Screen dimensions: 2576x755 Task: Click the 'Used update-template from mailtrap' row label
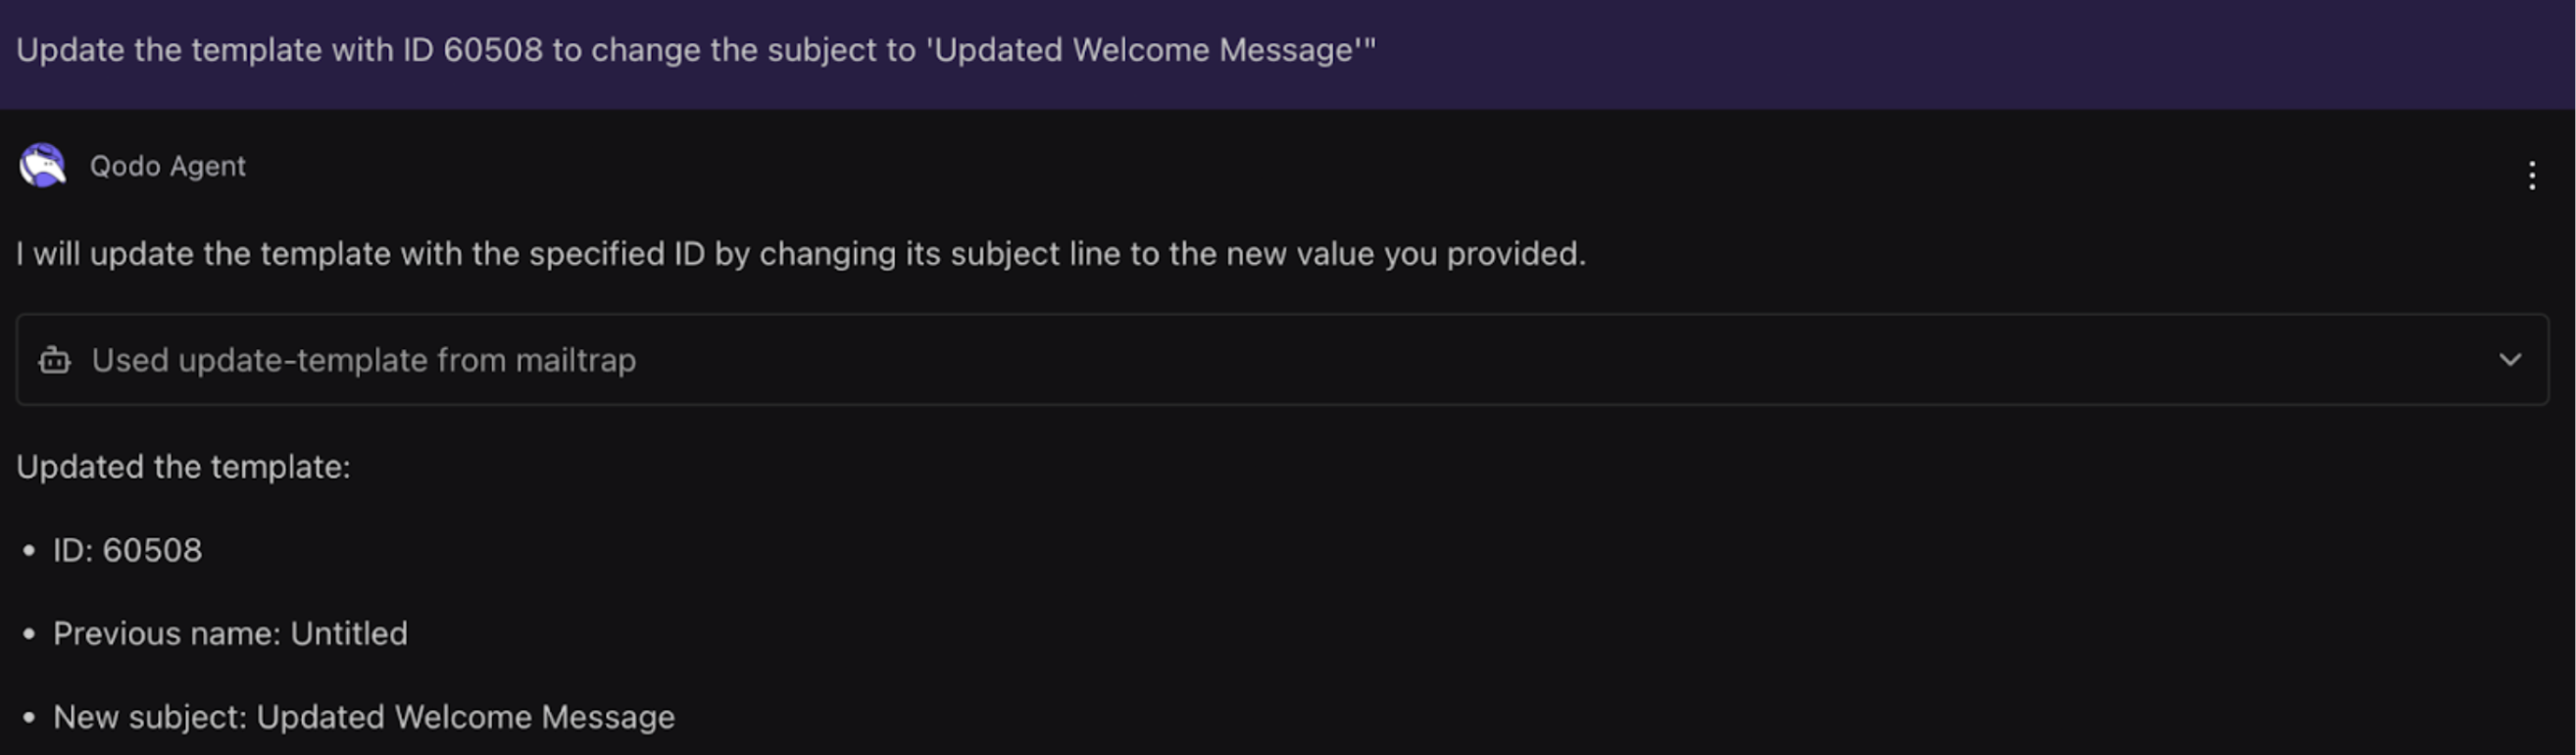point(363,360)
